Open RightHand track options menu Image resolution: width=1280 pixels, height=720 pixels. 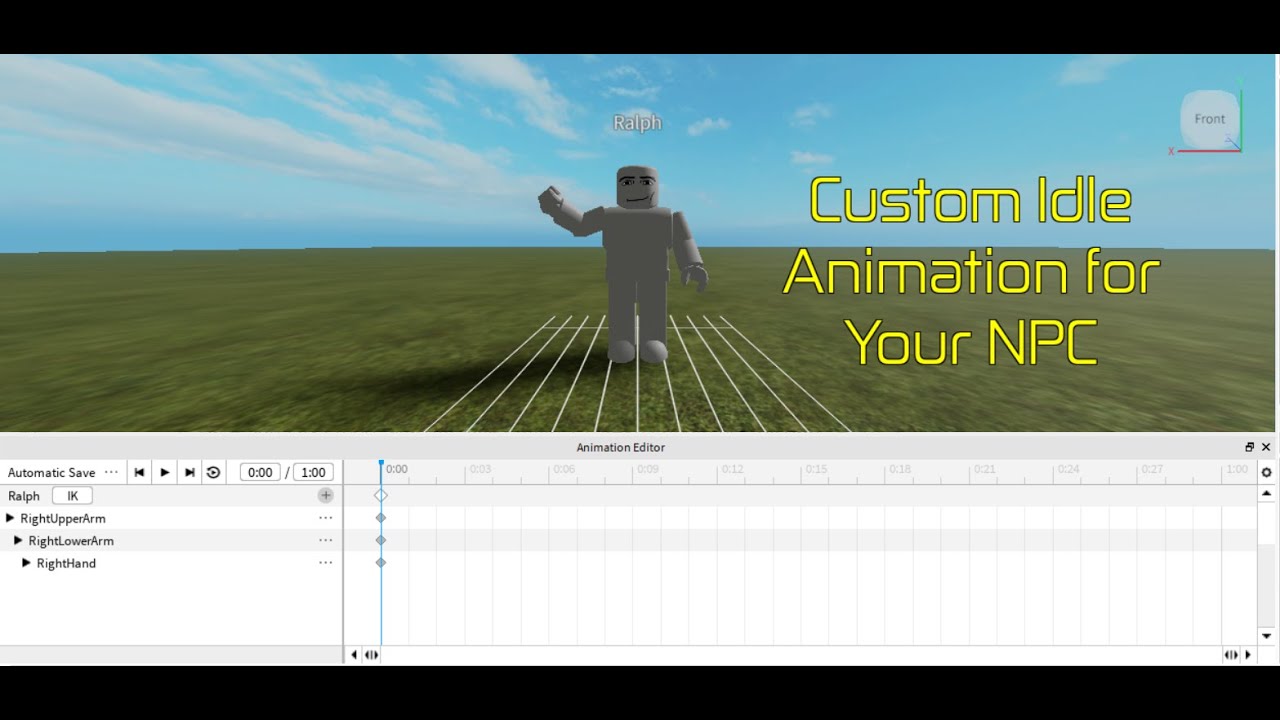(325, 563)
